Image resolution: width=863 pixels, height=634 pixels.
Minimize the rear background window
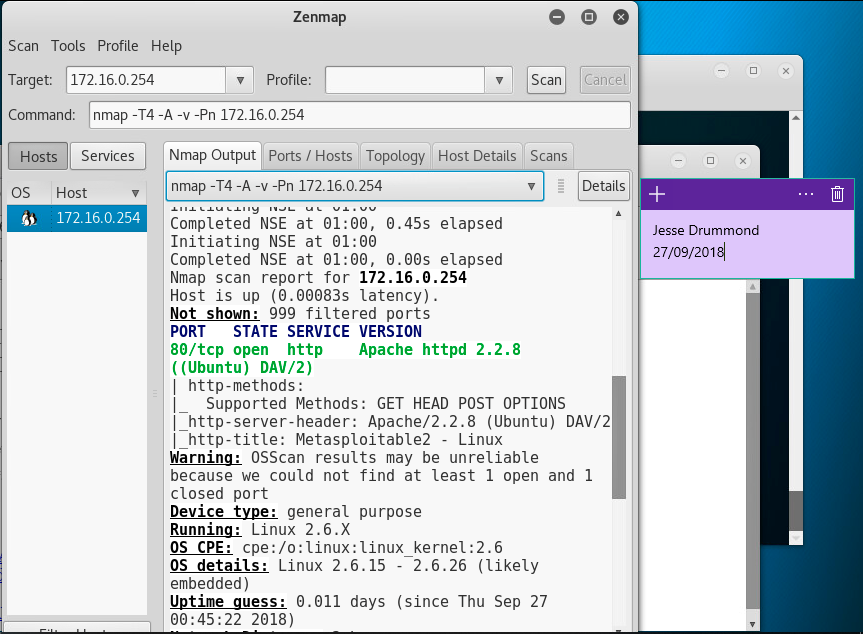click(x=722, y=70)
